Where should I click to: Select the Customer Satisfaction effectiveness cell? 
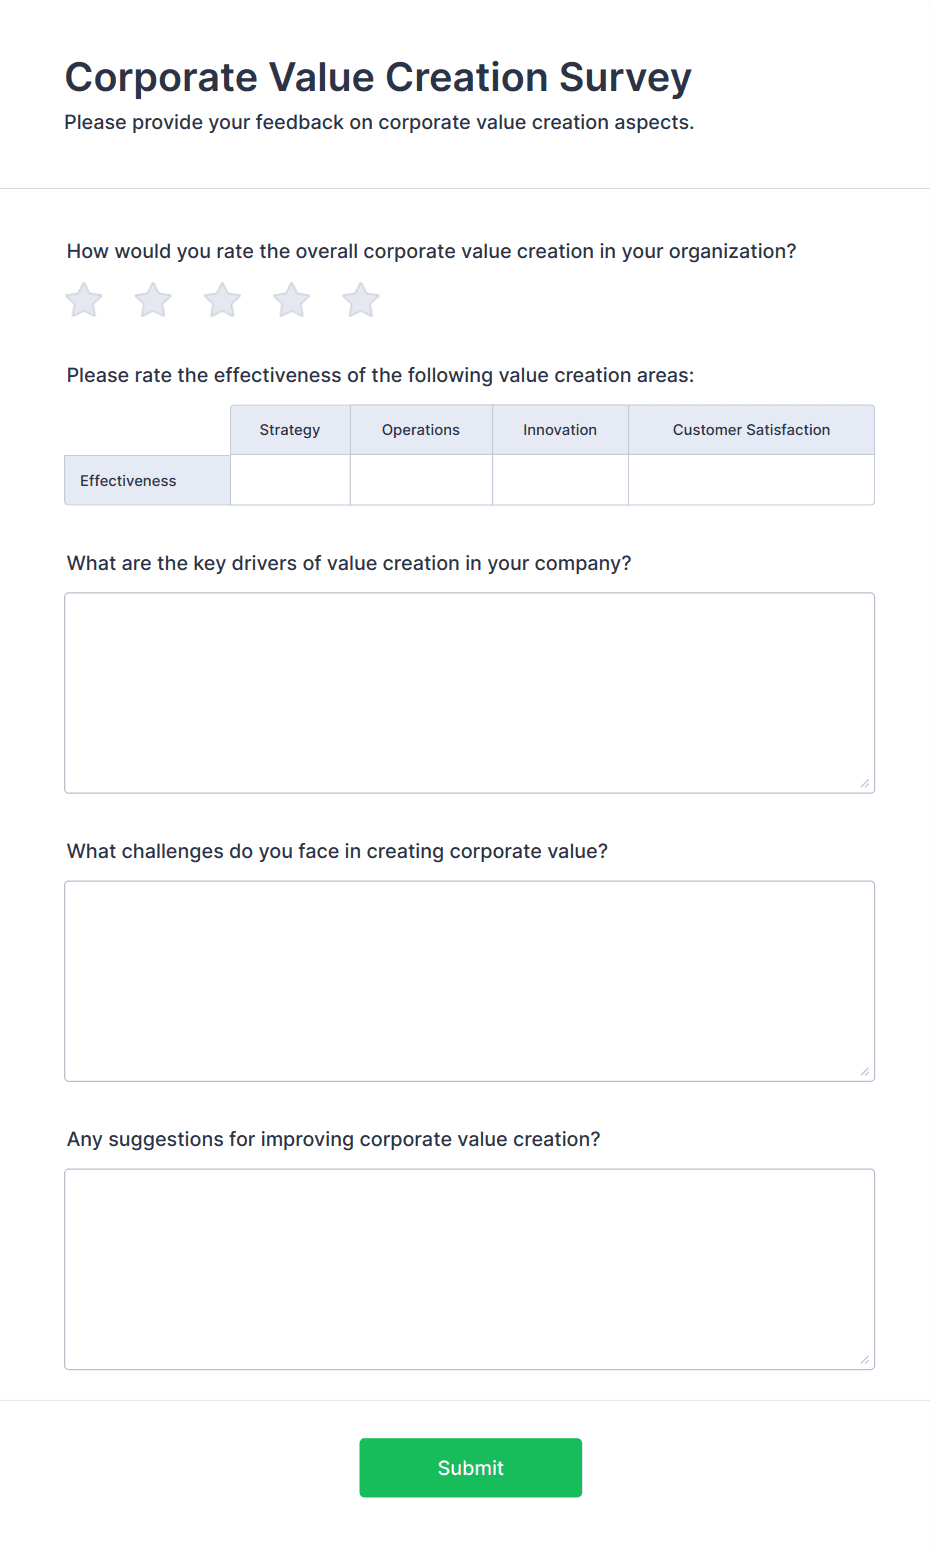click(x=750, y=480)
